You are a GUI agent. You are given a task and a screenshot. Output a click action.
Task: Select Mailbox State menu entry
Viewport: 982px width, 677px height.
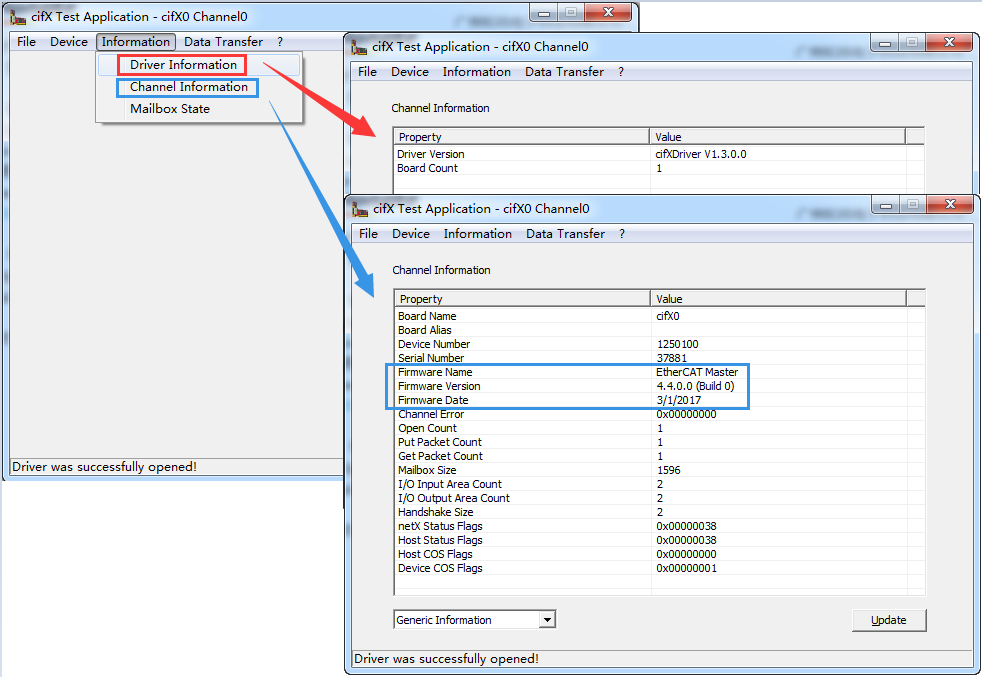coord(170,109)
